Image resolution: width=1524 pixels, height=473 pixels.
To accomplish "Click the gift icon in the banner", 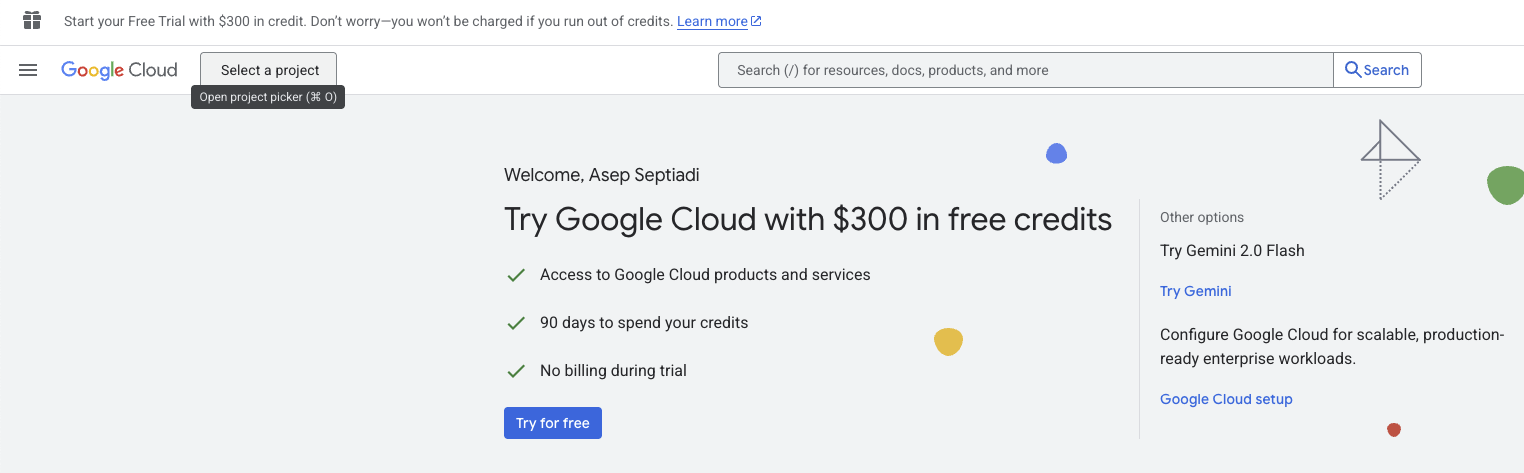I will coord(32,20).
